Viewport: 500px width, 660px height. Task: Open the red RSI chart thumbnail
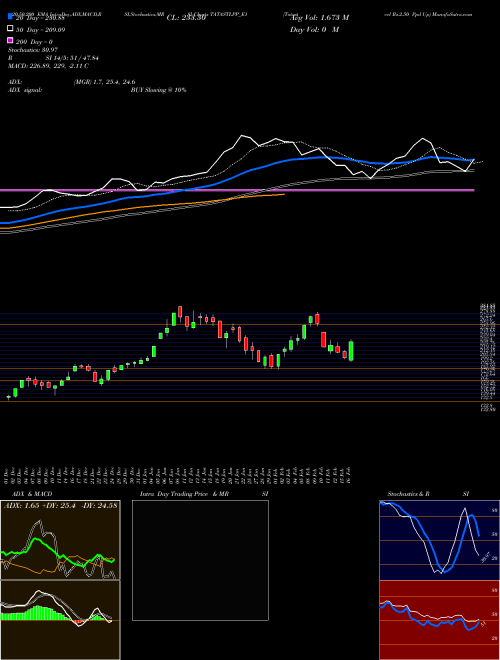tap(440, 620)
